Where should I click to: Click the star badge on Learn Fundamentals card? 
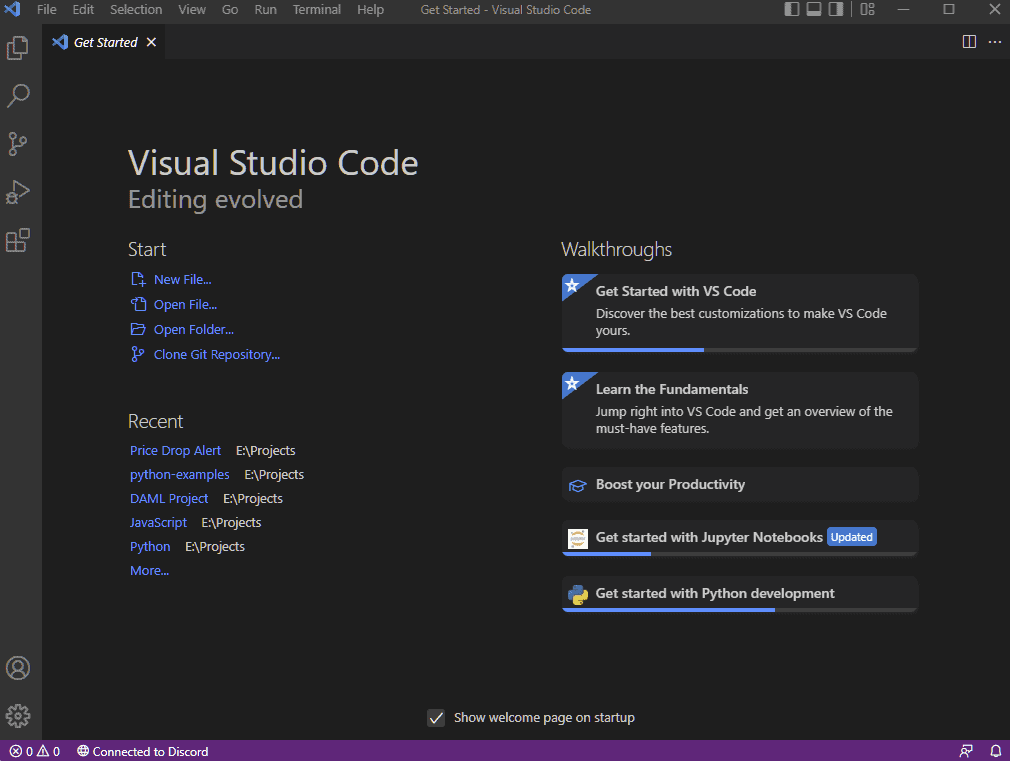click(x=572, y=383)
